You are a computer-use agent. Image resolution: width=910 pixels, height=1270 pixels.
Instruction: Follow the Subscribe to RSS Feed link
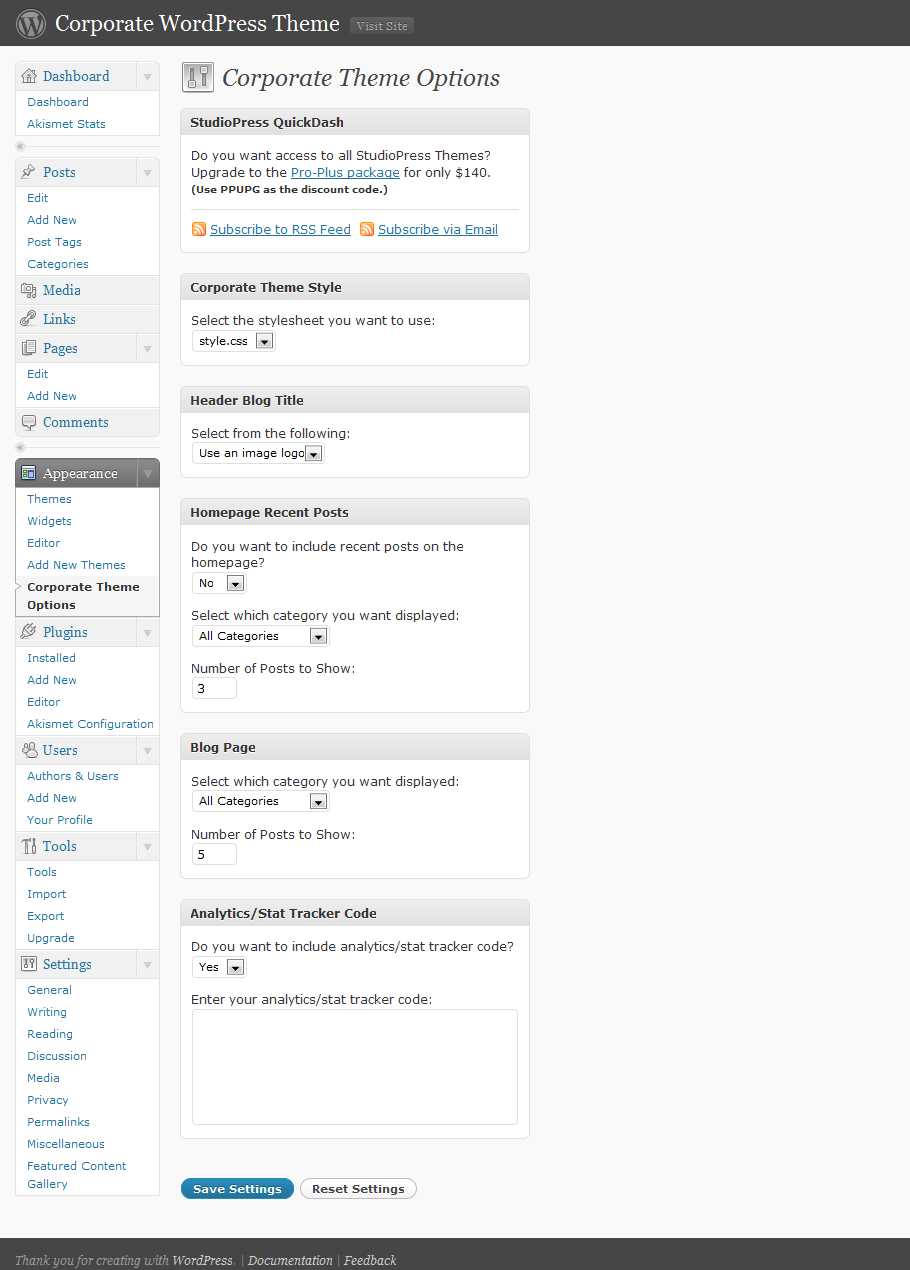tap(280, 230)
